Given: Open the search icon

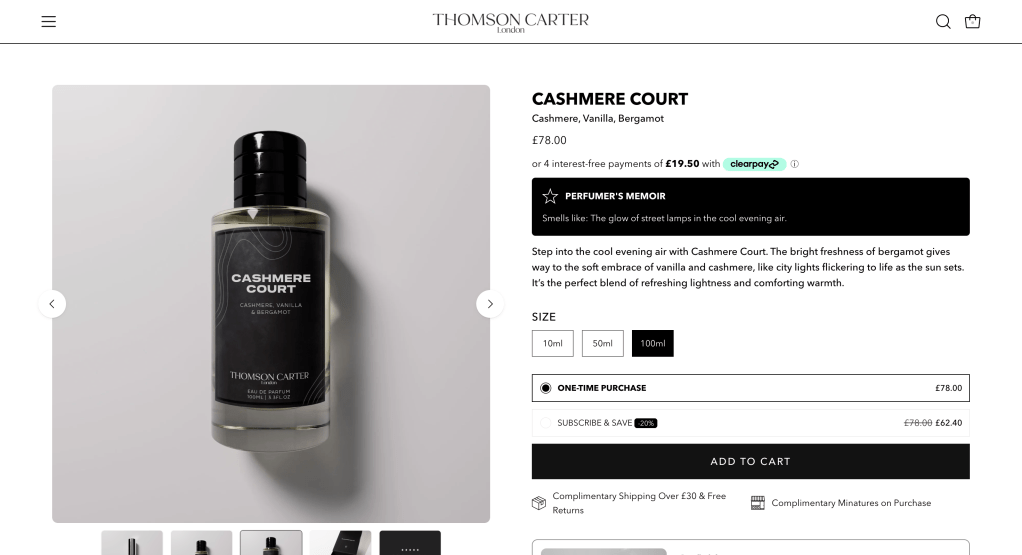Looking at the screenshot, I should tap(942, 21).
